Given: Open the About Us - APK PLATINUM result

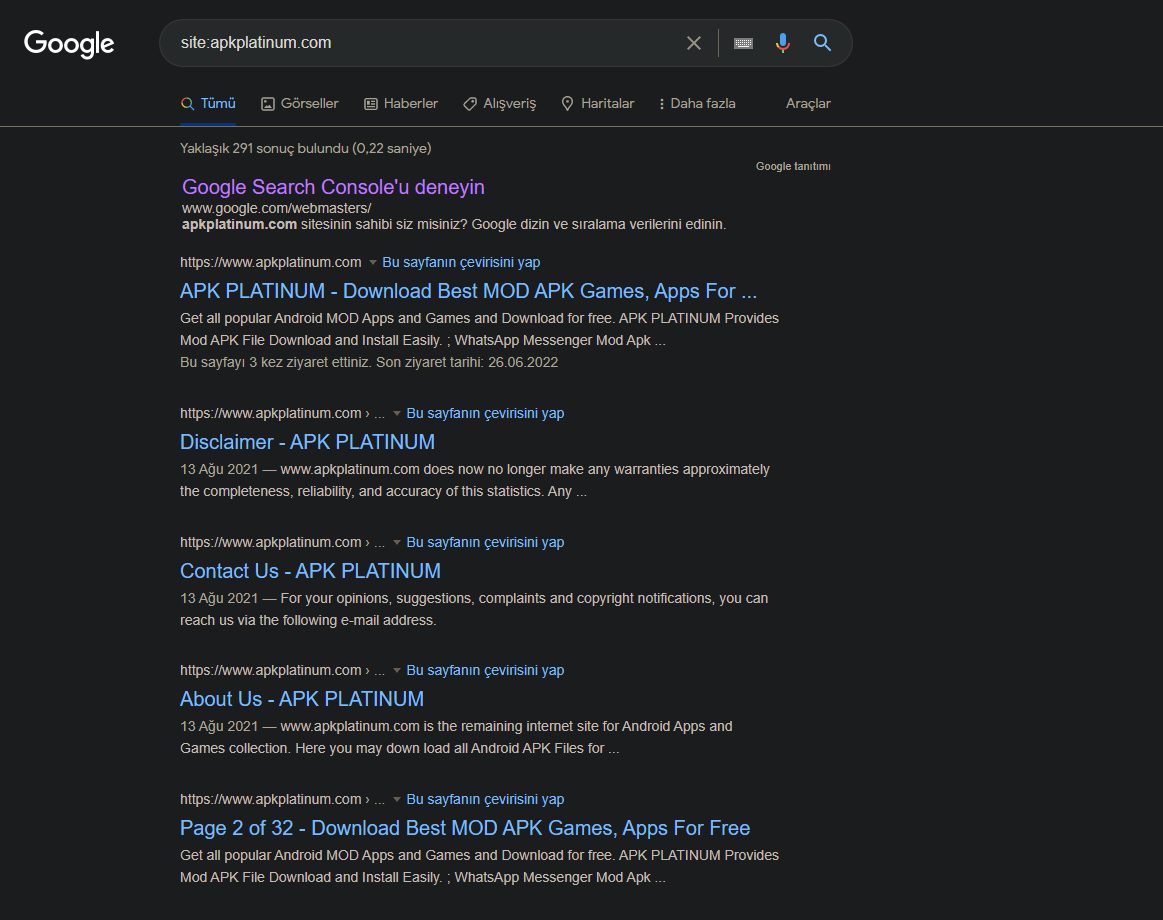Looking at the screenshot, I should pyautogui.click(x=302, y=699).
